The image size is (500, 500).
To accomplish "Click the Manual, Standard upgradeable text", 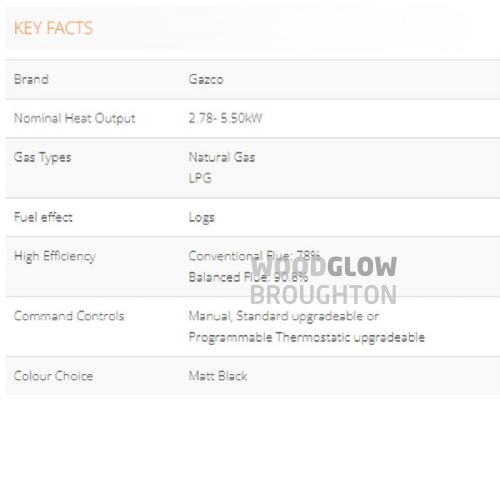I will [x=284, y=316].
